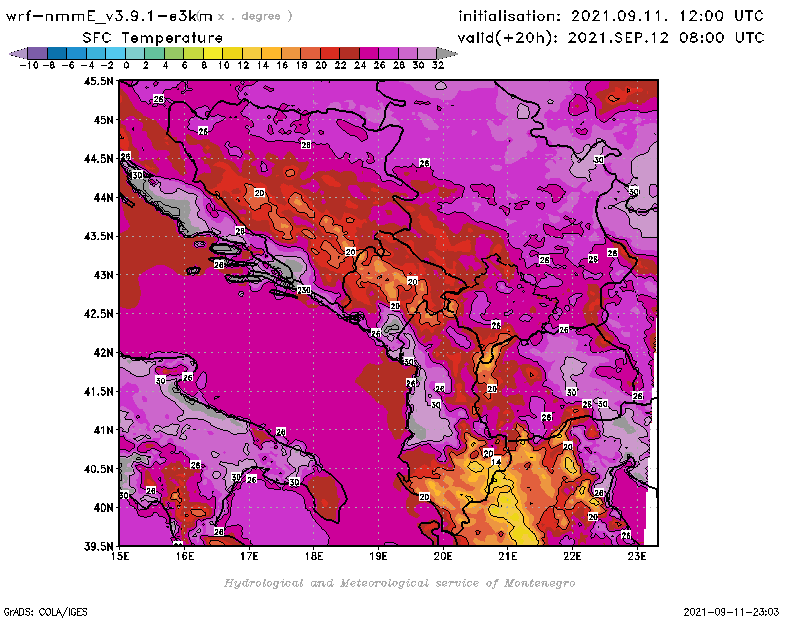Click the '16E' longitude axis label
Image resolution: width=800 pixels, height=618 pixels.
pos(185,556)
